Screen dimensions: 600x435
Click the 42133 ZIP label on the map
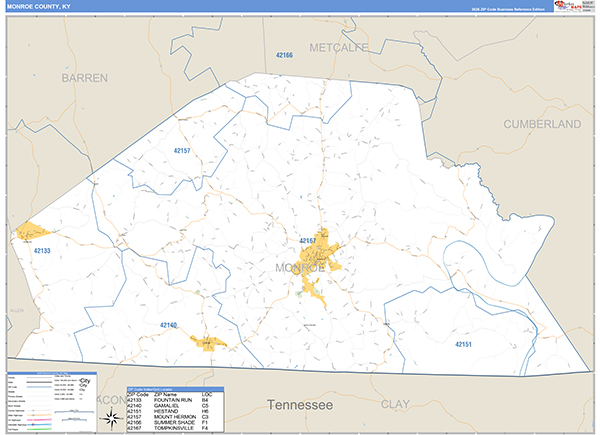tap(42, 251)
